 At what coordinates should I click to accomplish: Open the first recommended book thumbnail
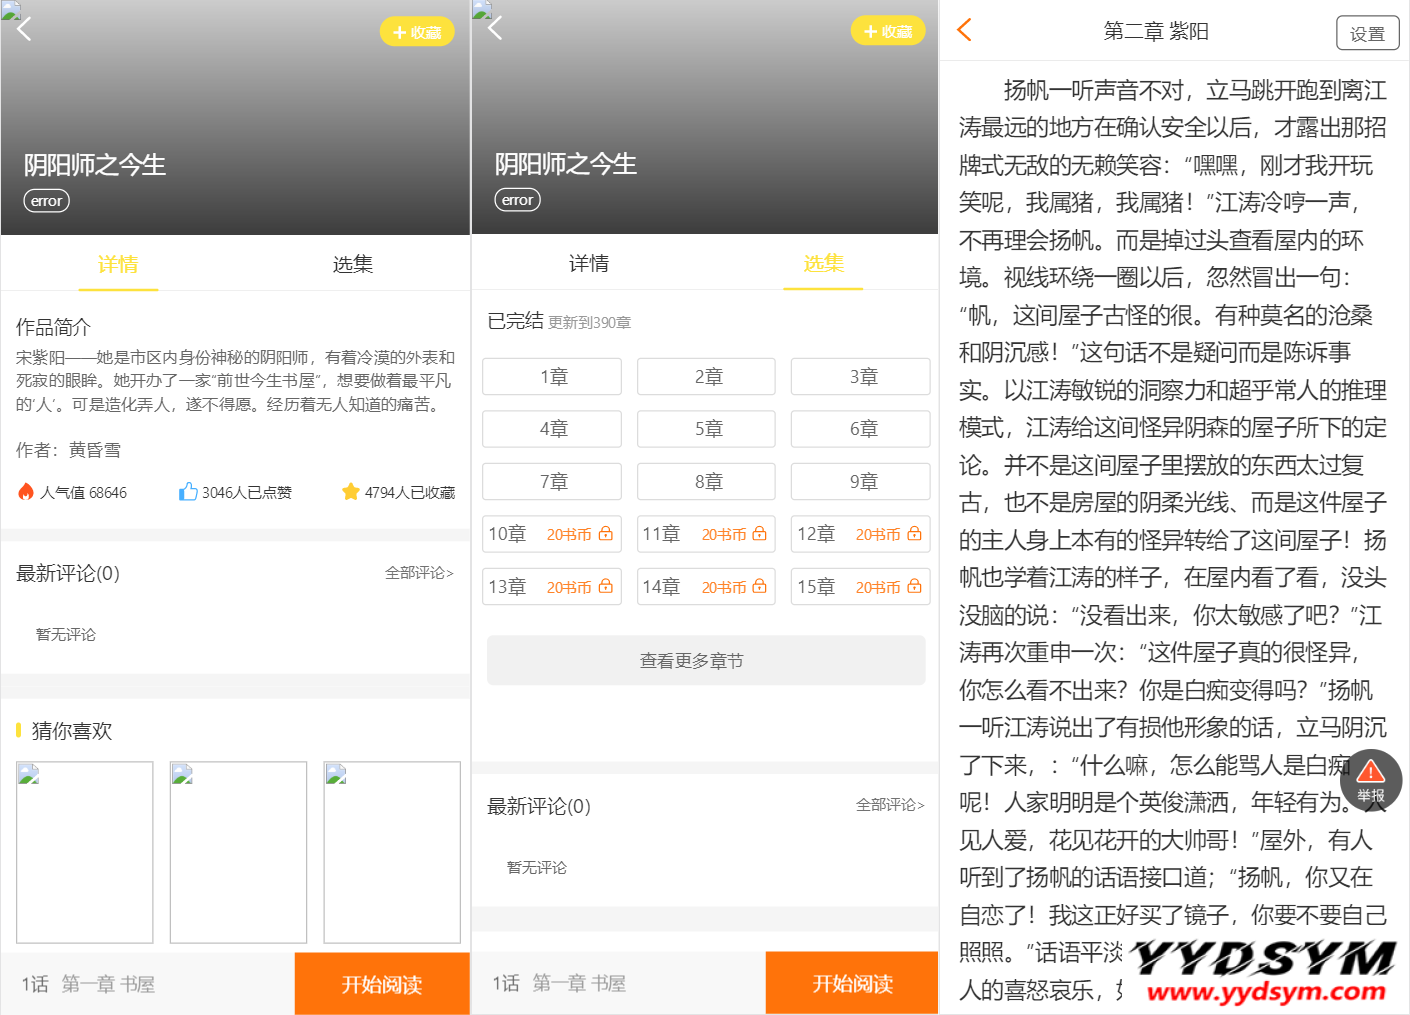pos(85,852)
